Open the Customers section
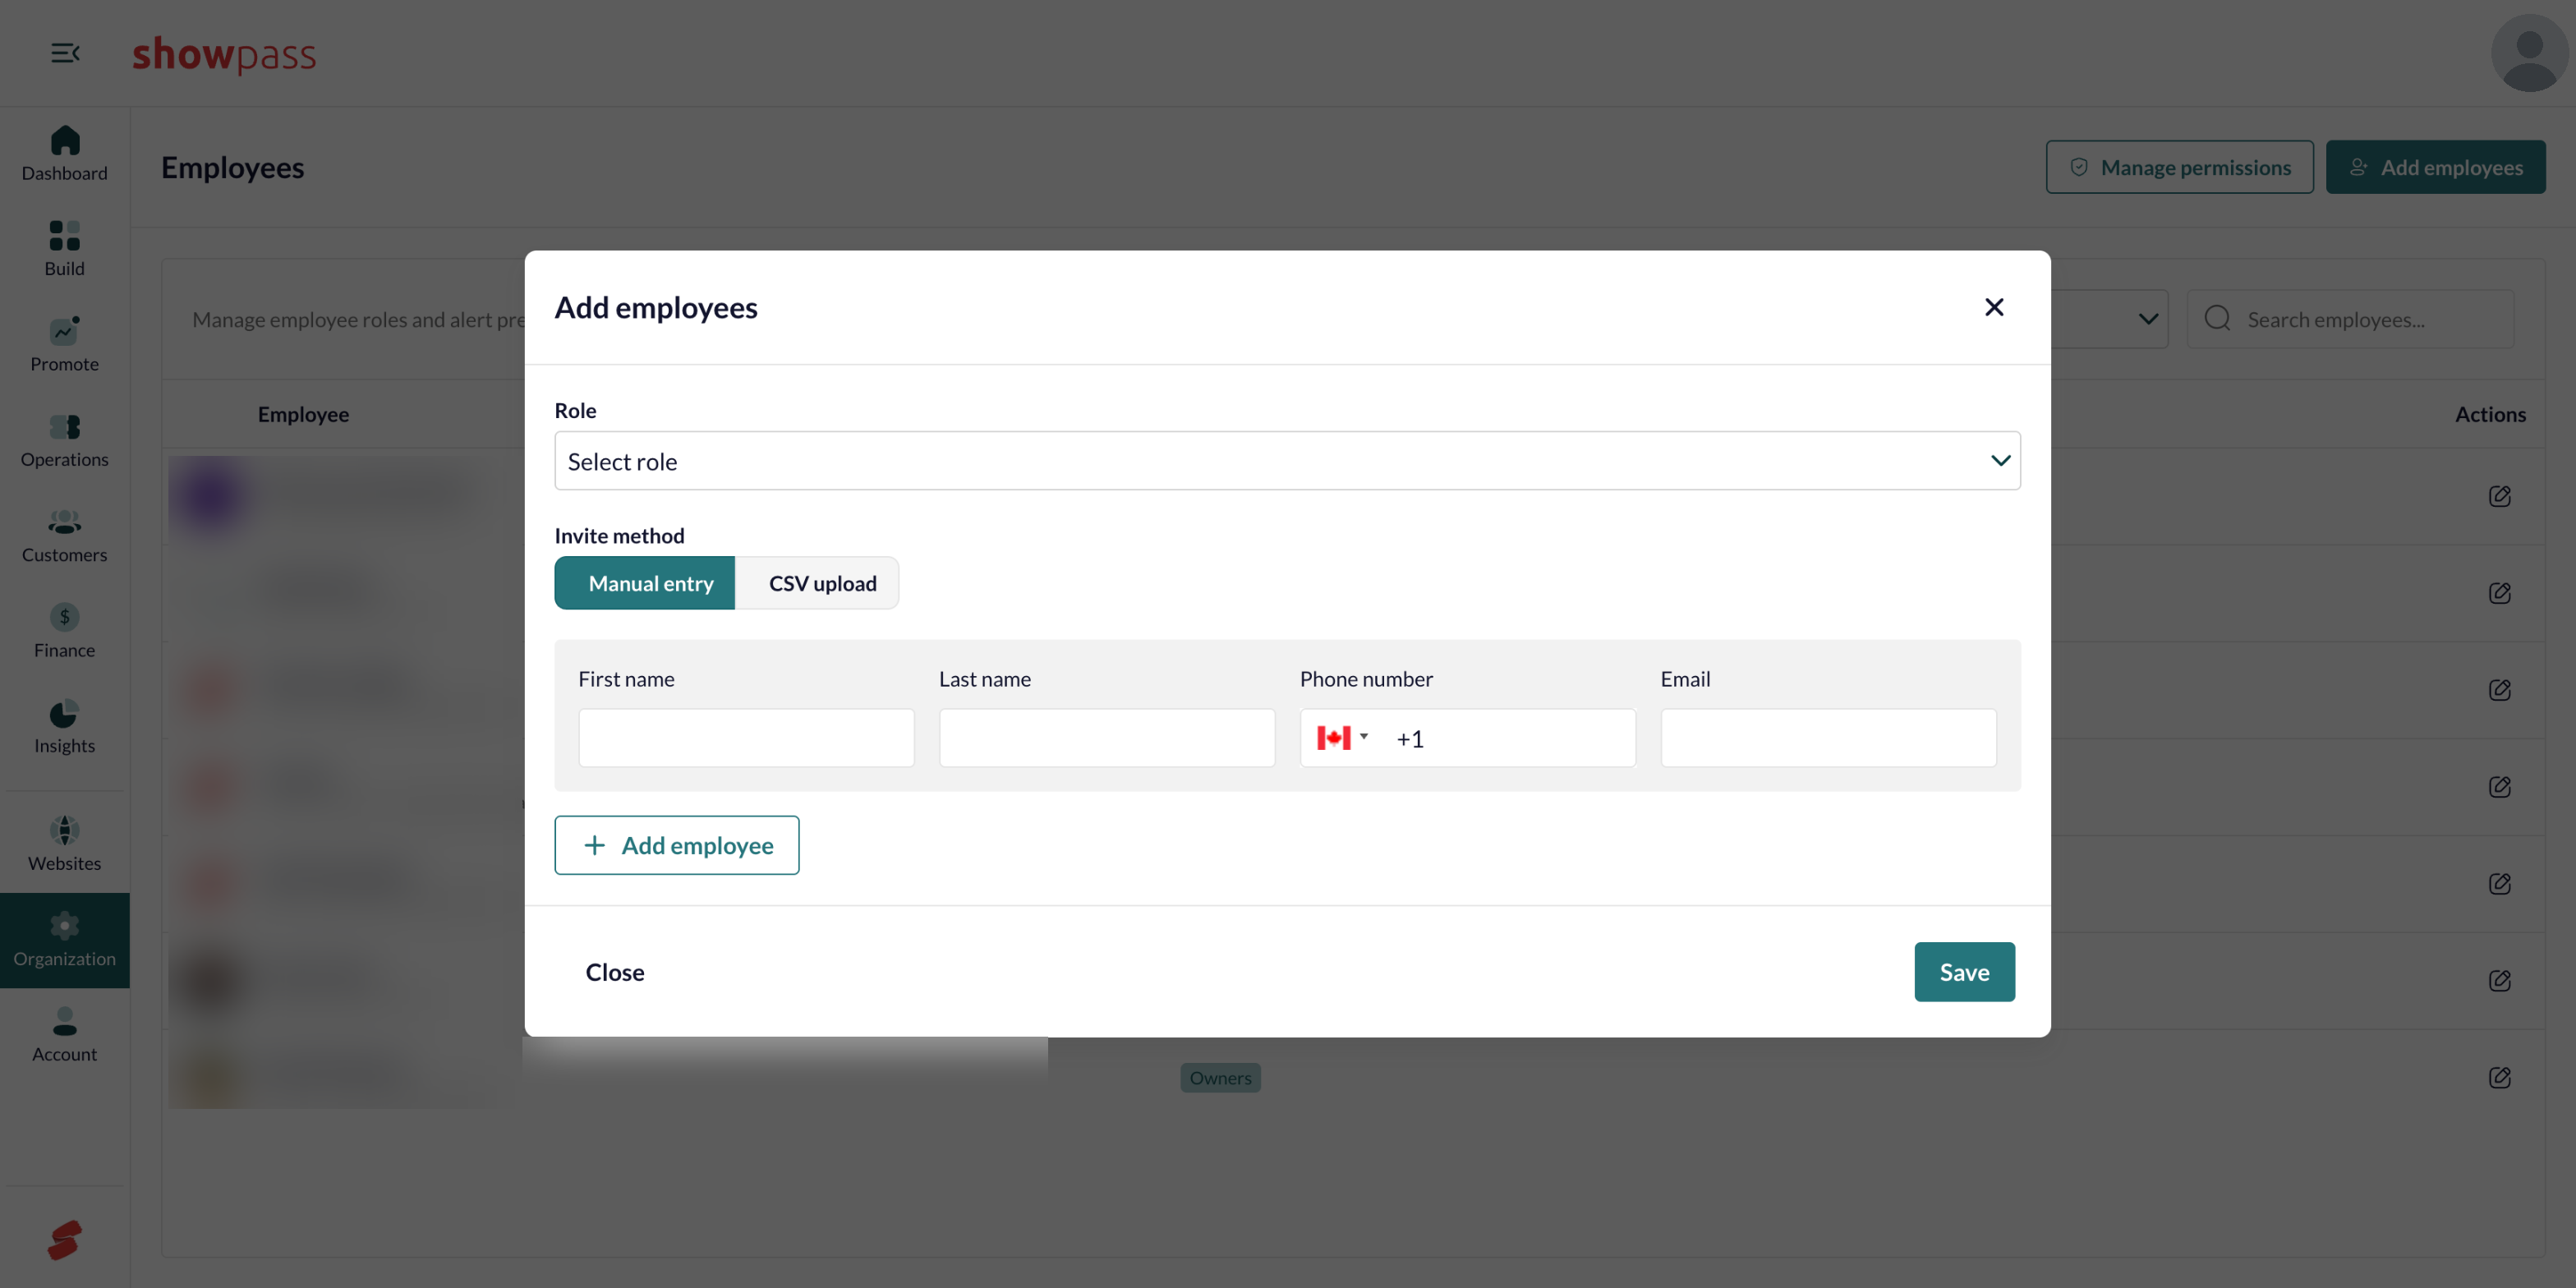Screen dimensions: 2576x1288 point(64,535)
